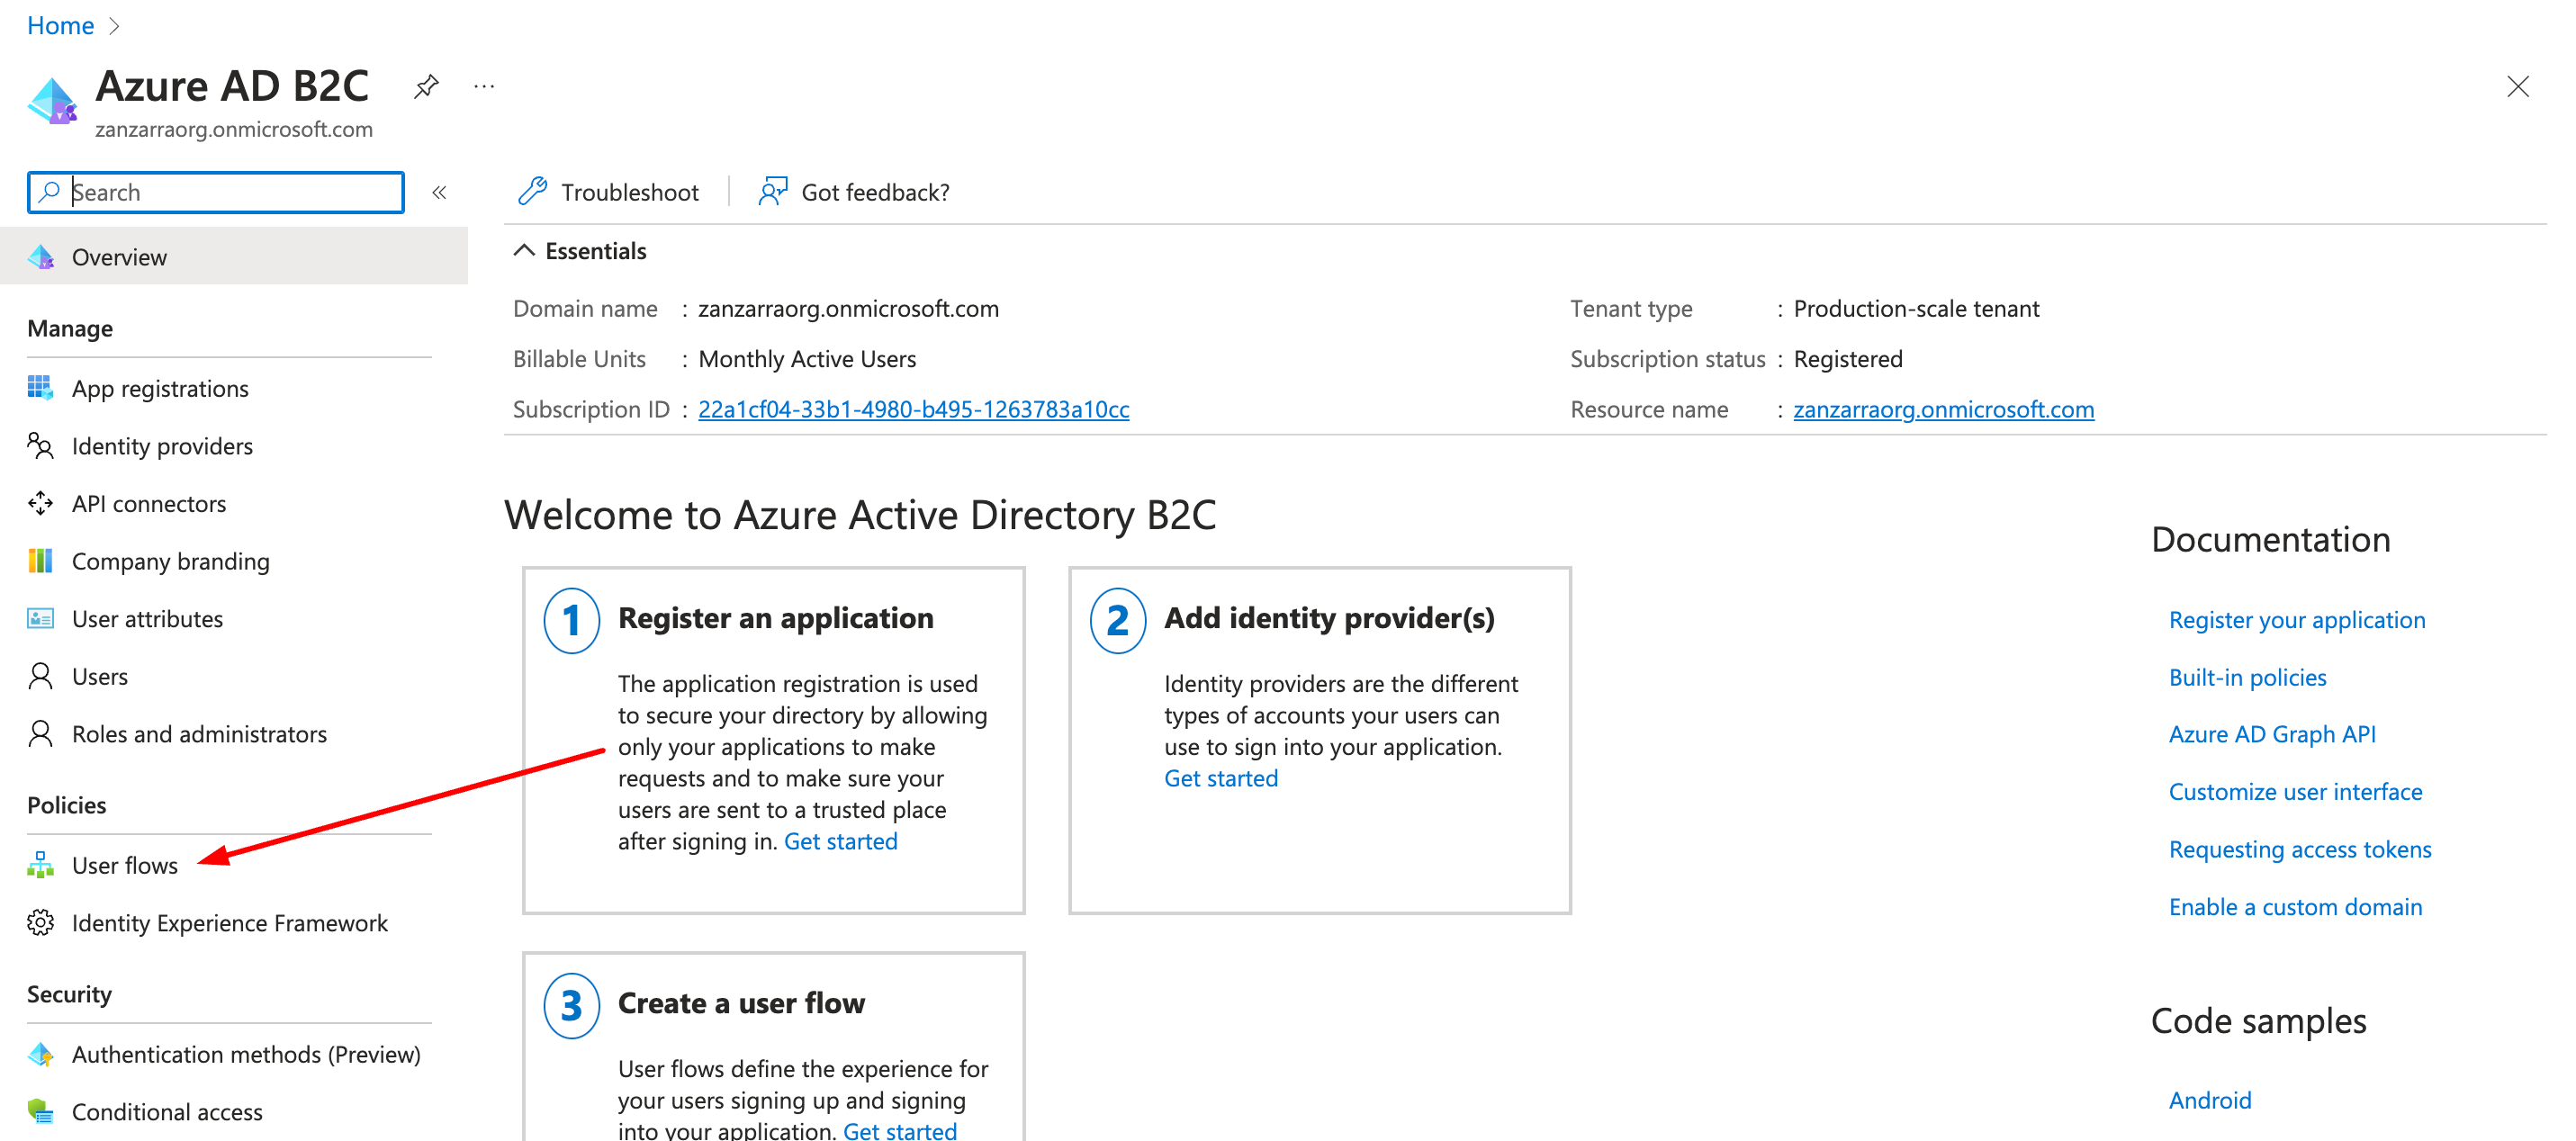Click the search magnifier icon
The height and width of the screenshot is (1141, 2576).
pyautogui.click(x=49, y=191)
